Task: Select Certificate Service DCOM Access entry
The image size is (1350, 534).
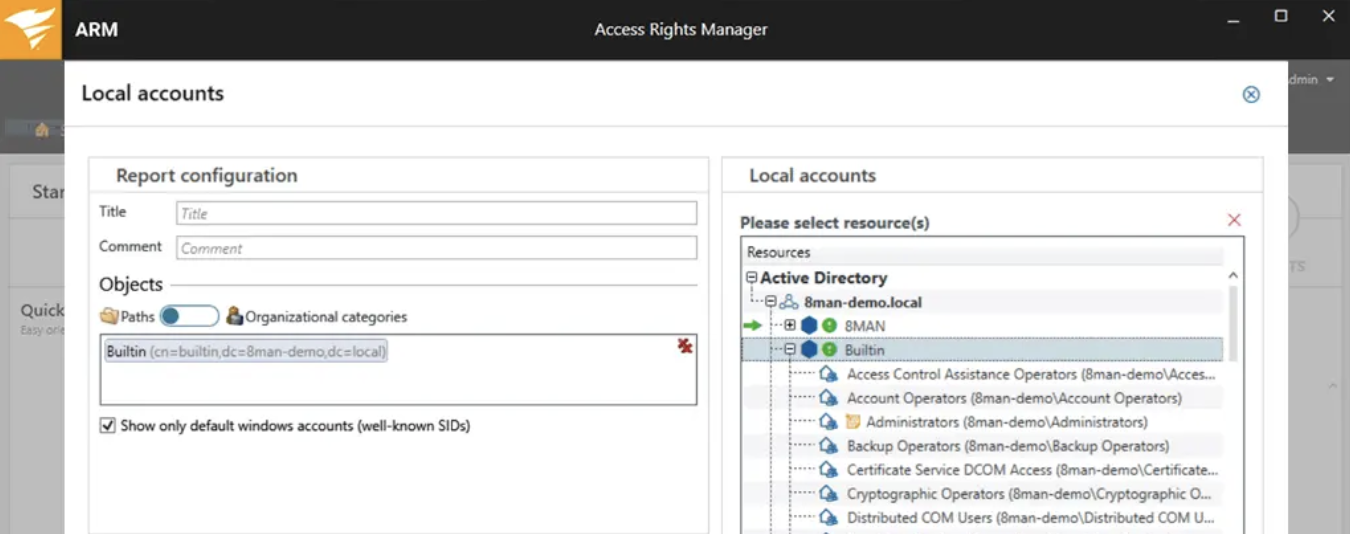Action: [x=1032, y=470]
